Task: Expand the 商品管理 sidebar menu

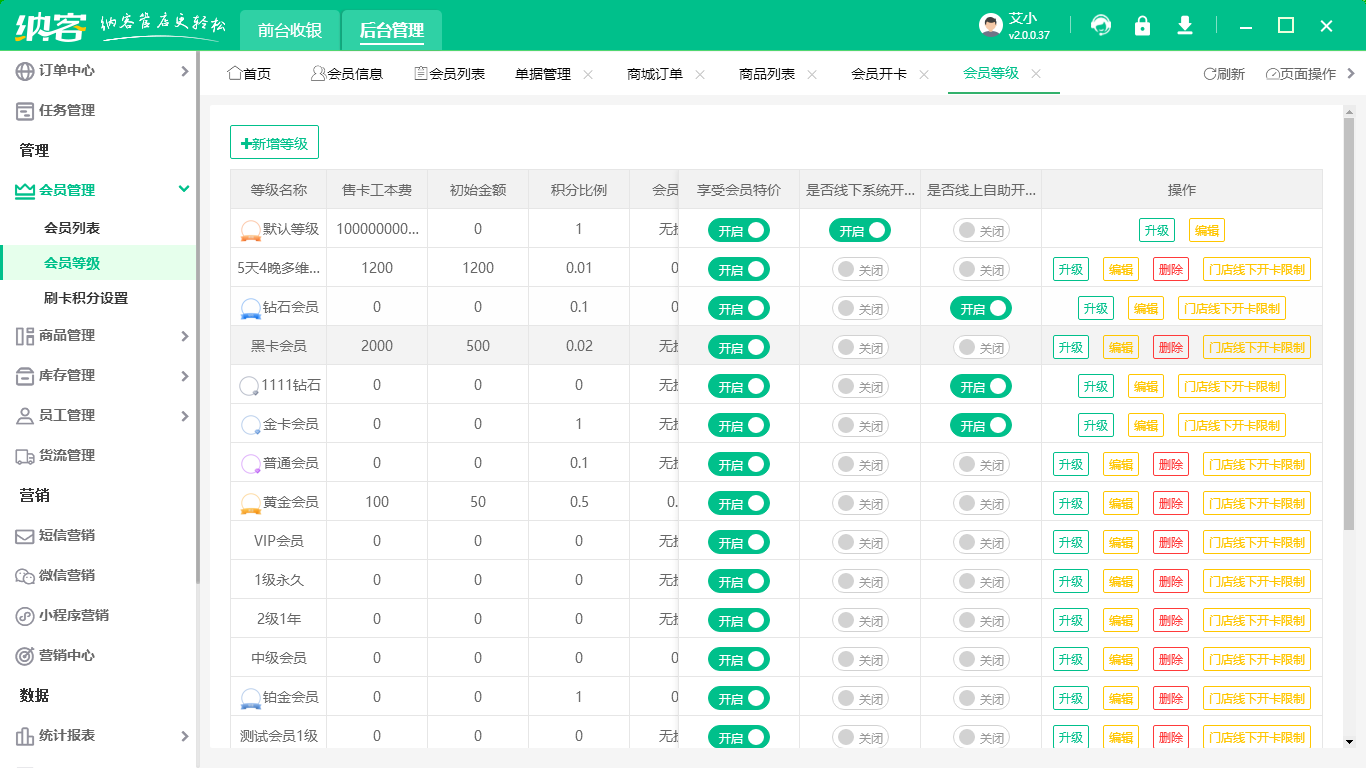Action: [x=70, y=336]
